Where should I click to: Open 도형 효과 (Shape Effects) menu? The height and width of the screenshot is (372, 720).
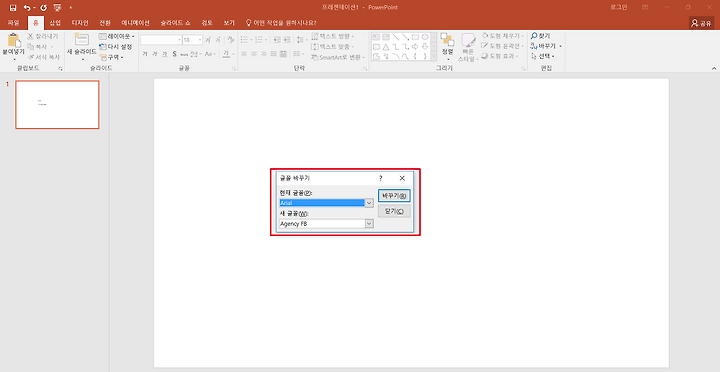[500, 56]
